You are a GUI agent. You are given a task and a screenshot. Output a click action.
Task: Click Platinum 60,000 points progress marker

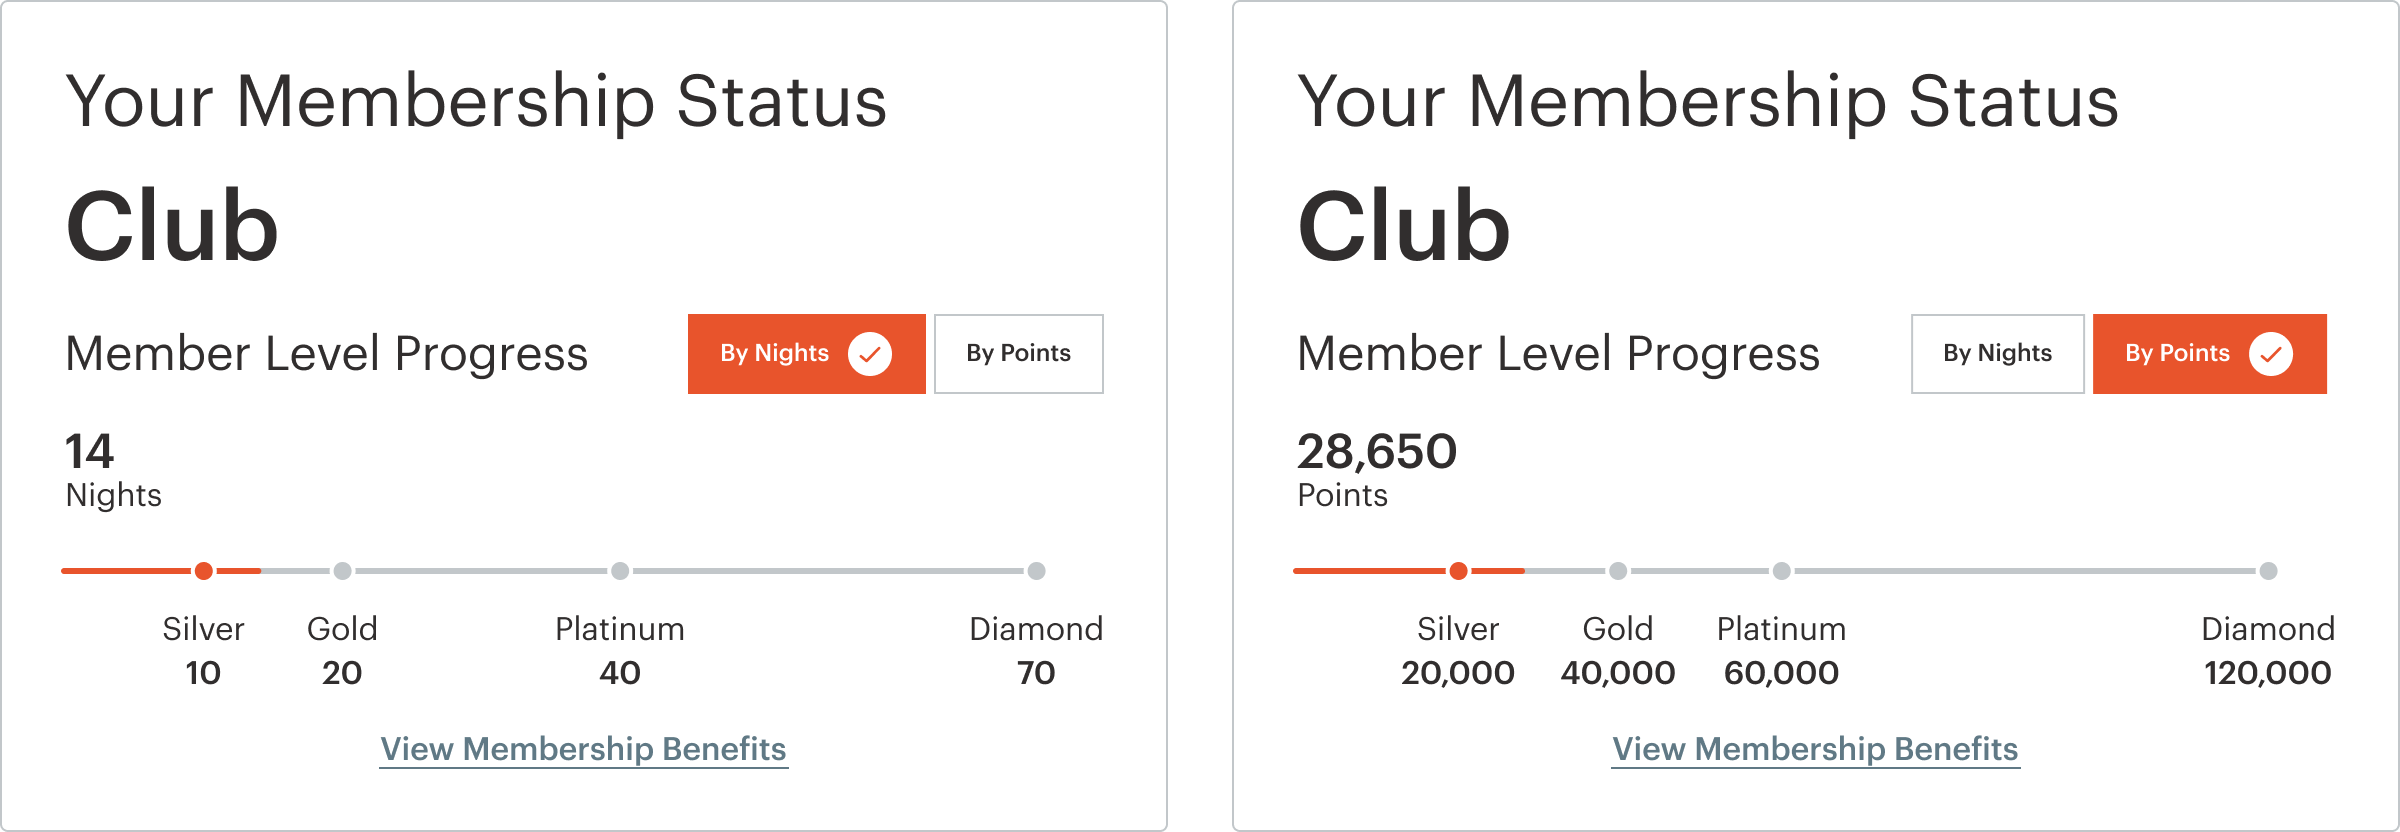click(x=1782, y=571)
